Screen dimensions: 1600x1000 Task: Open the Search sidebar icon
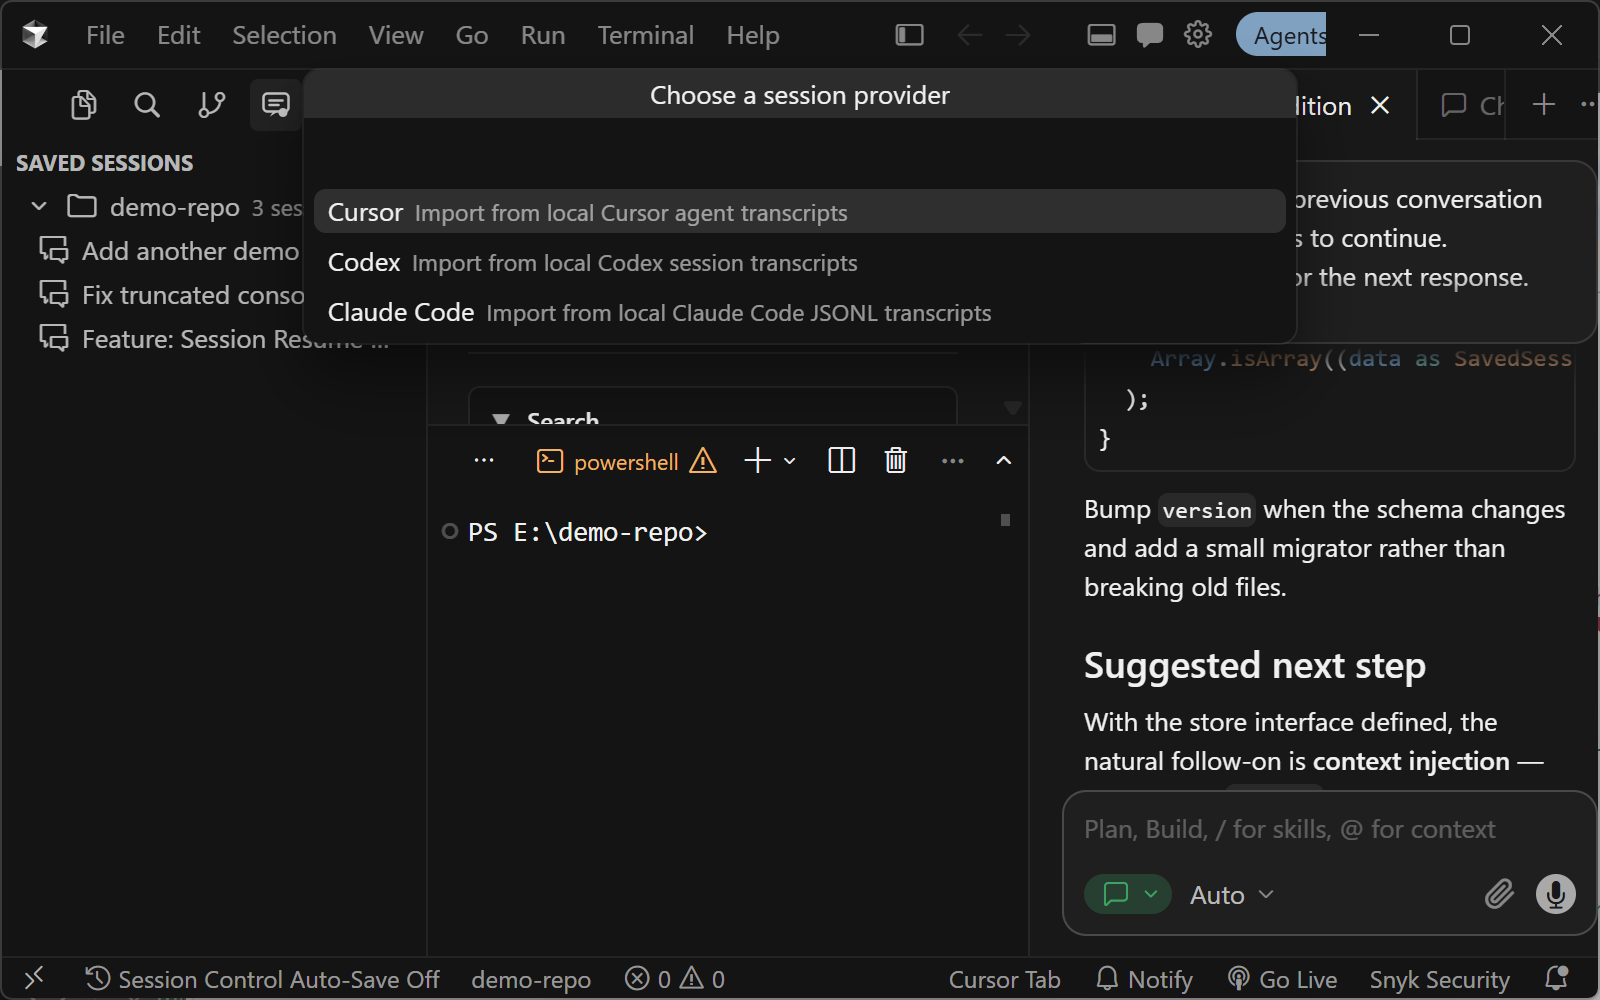coord(147,105)
